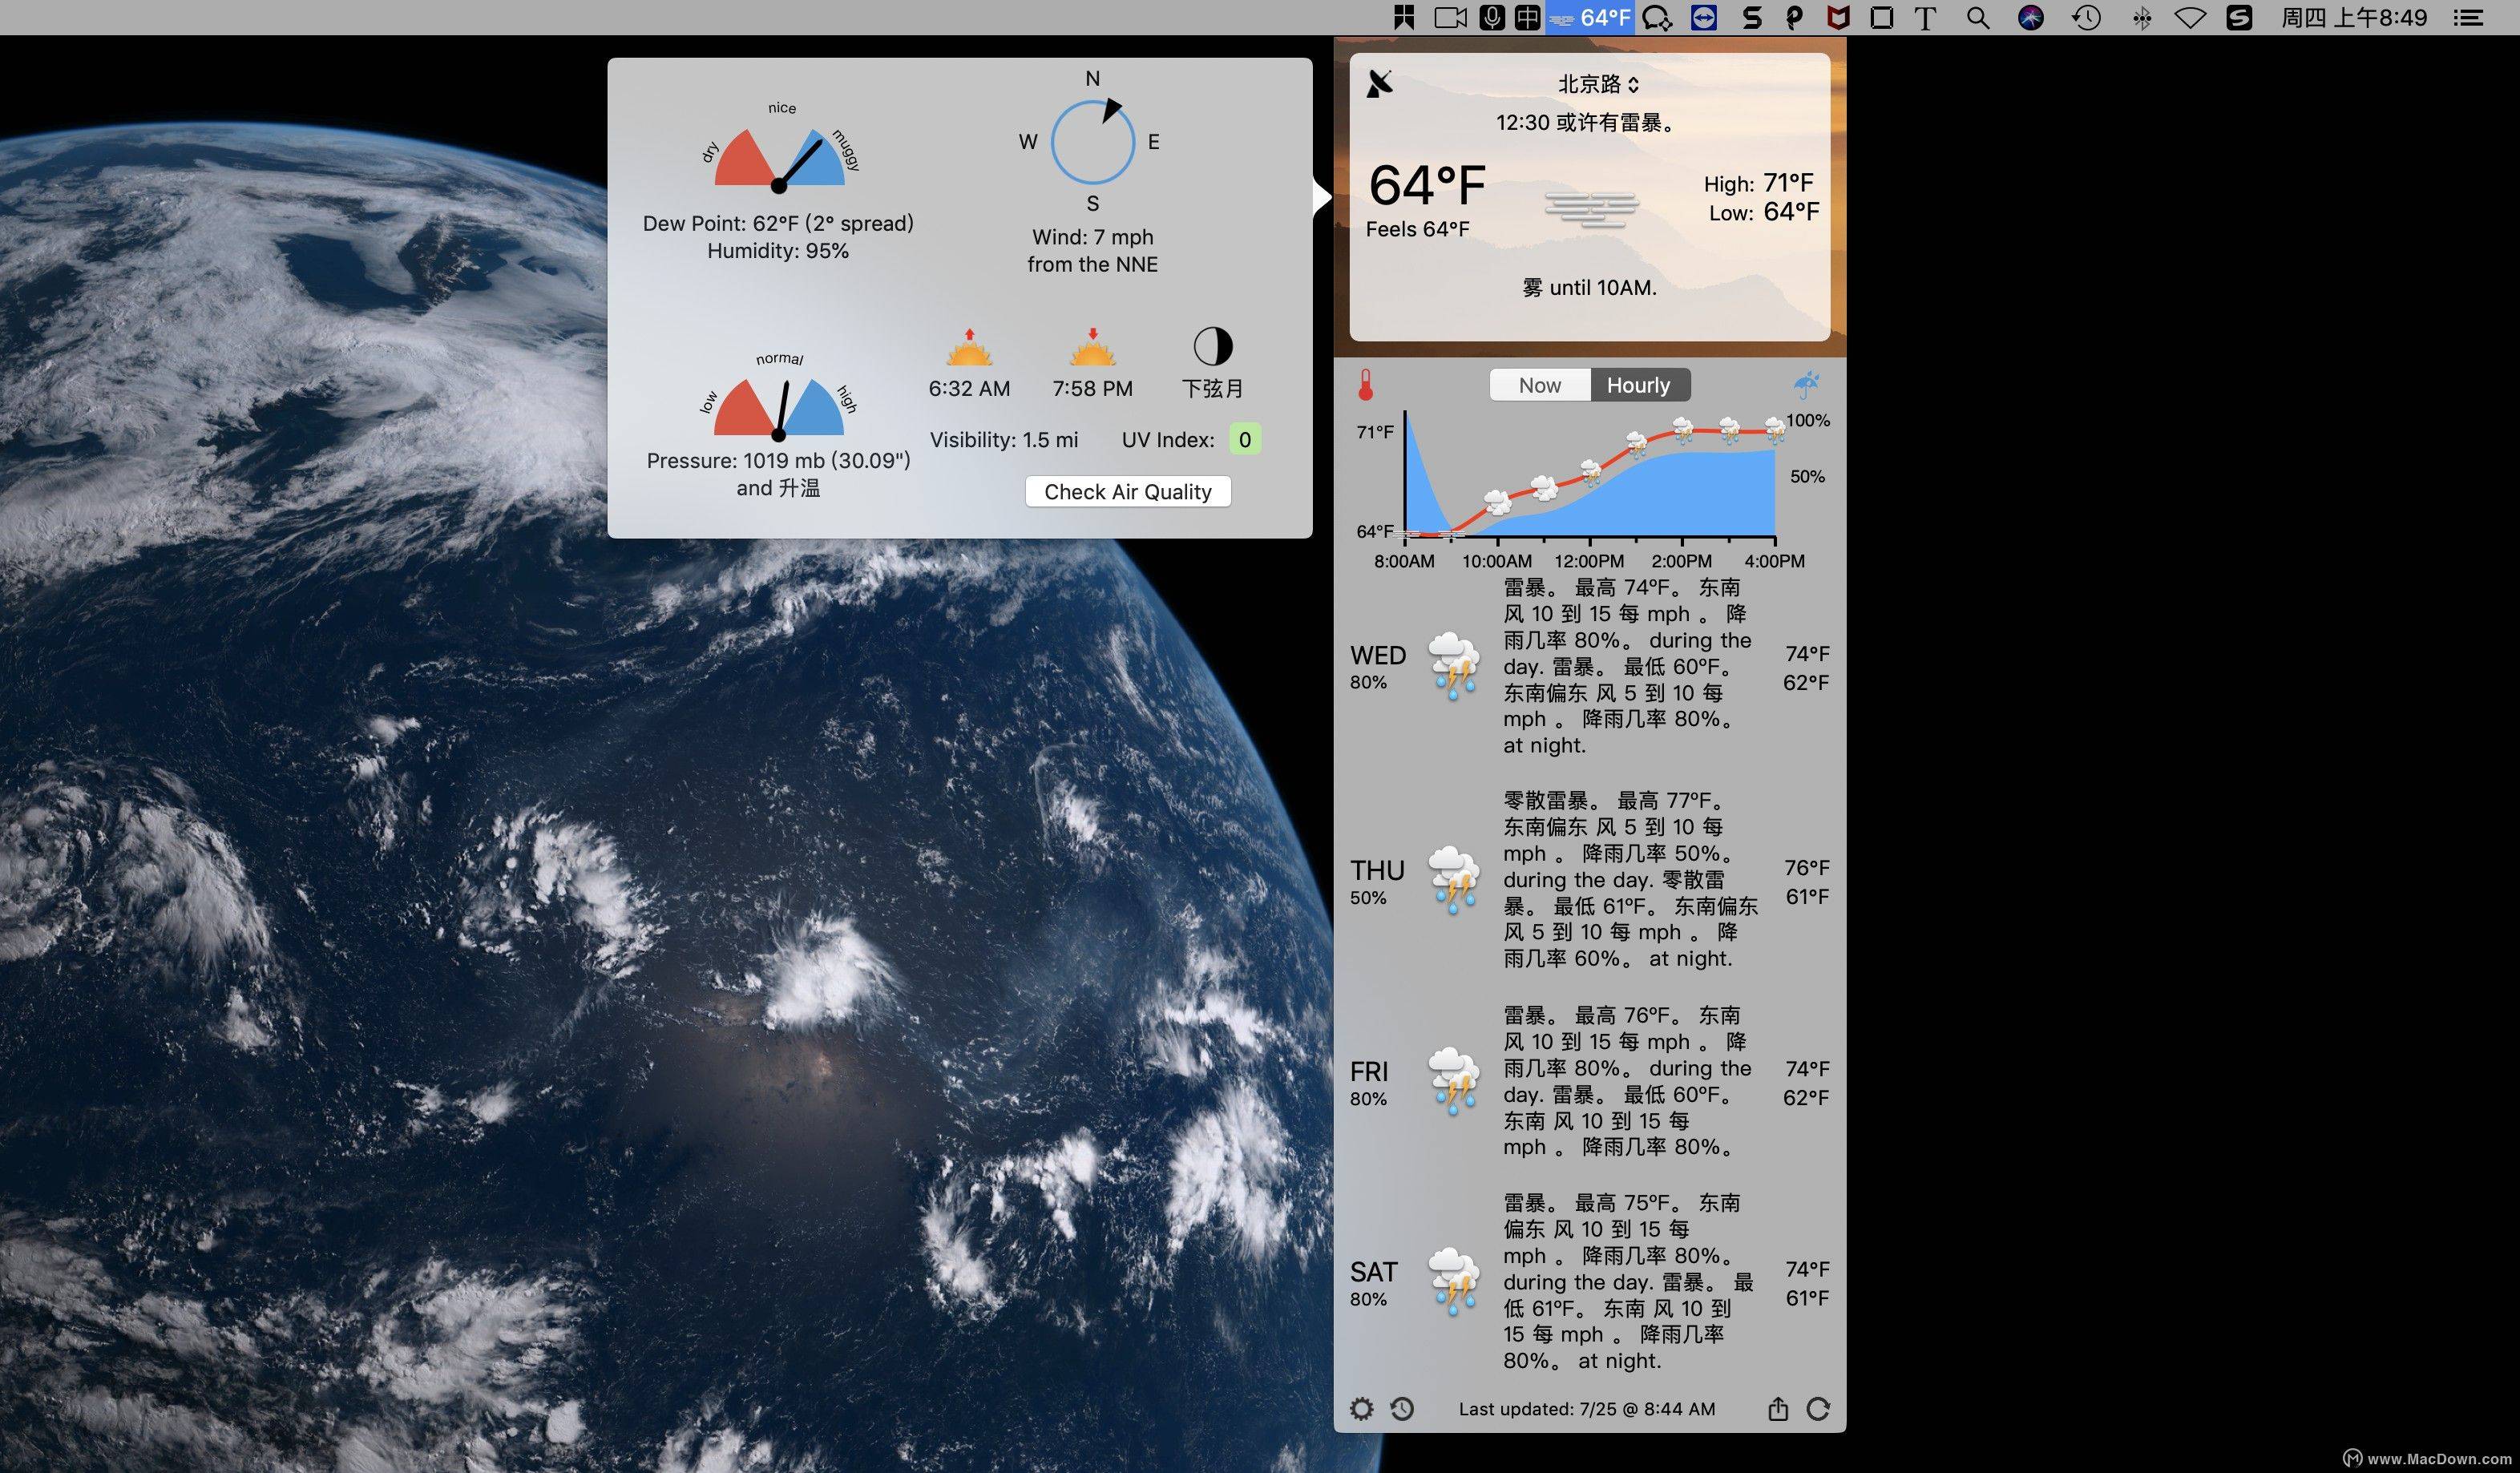The height and width of the screenshot is (1473, 2520).
Task: Click the "雾 until 10AM." text
Action: point(1590,288)
